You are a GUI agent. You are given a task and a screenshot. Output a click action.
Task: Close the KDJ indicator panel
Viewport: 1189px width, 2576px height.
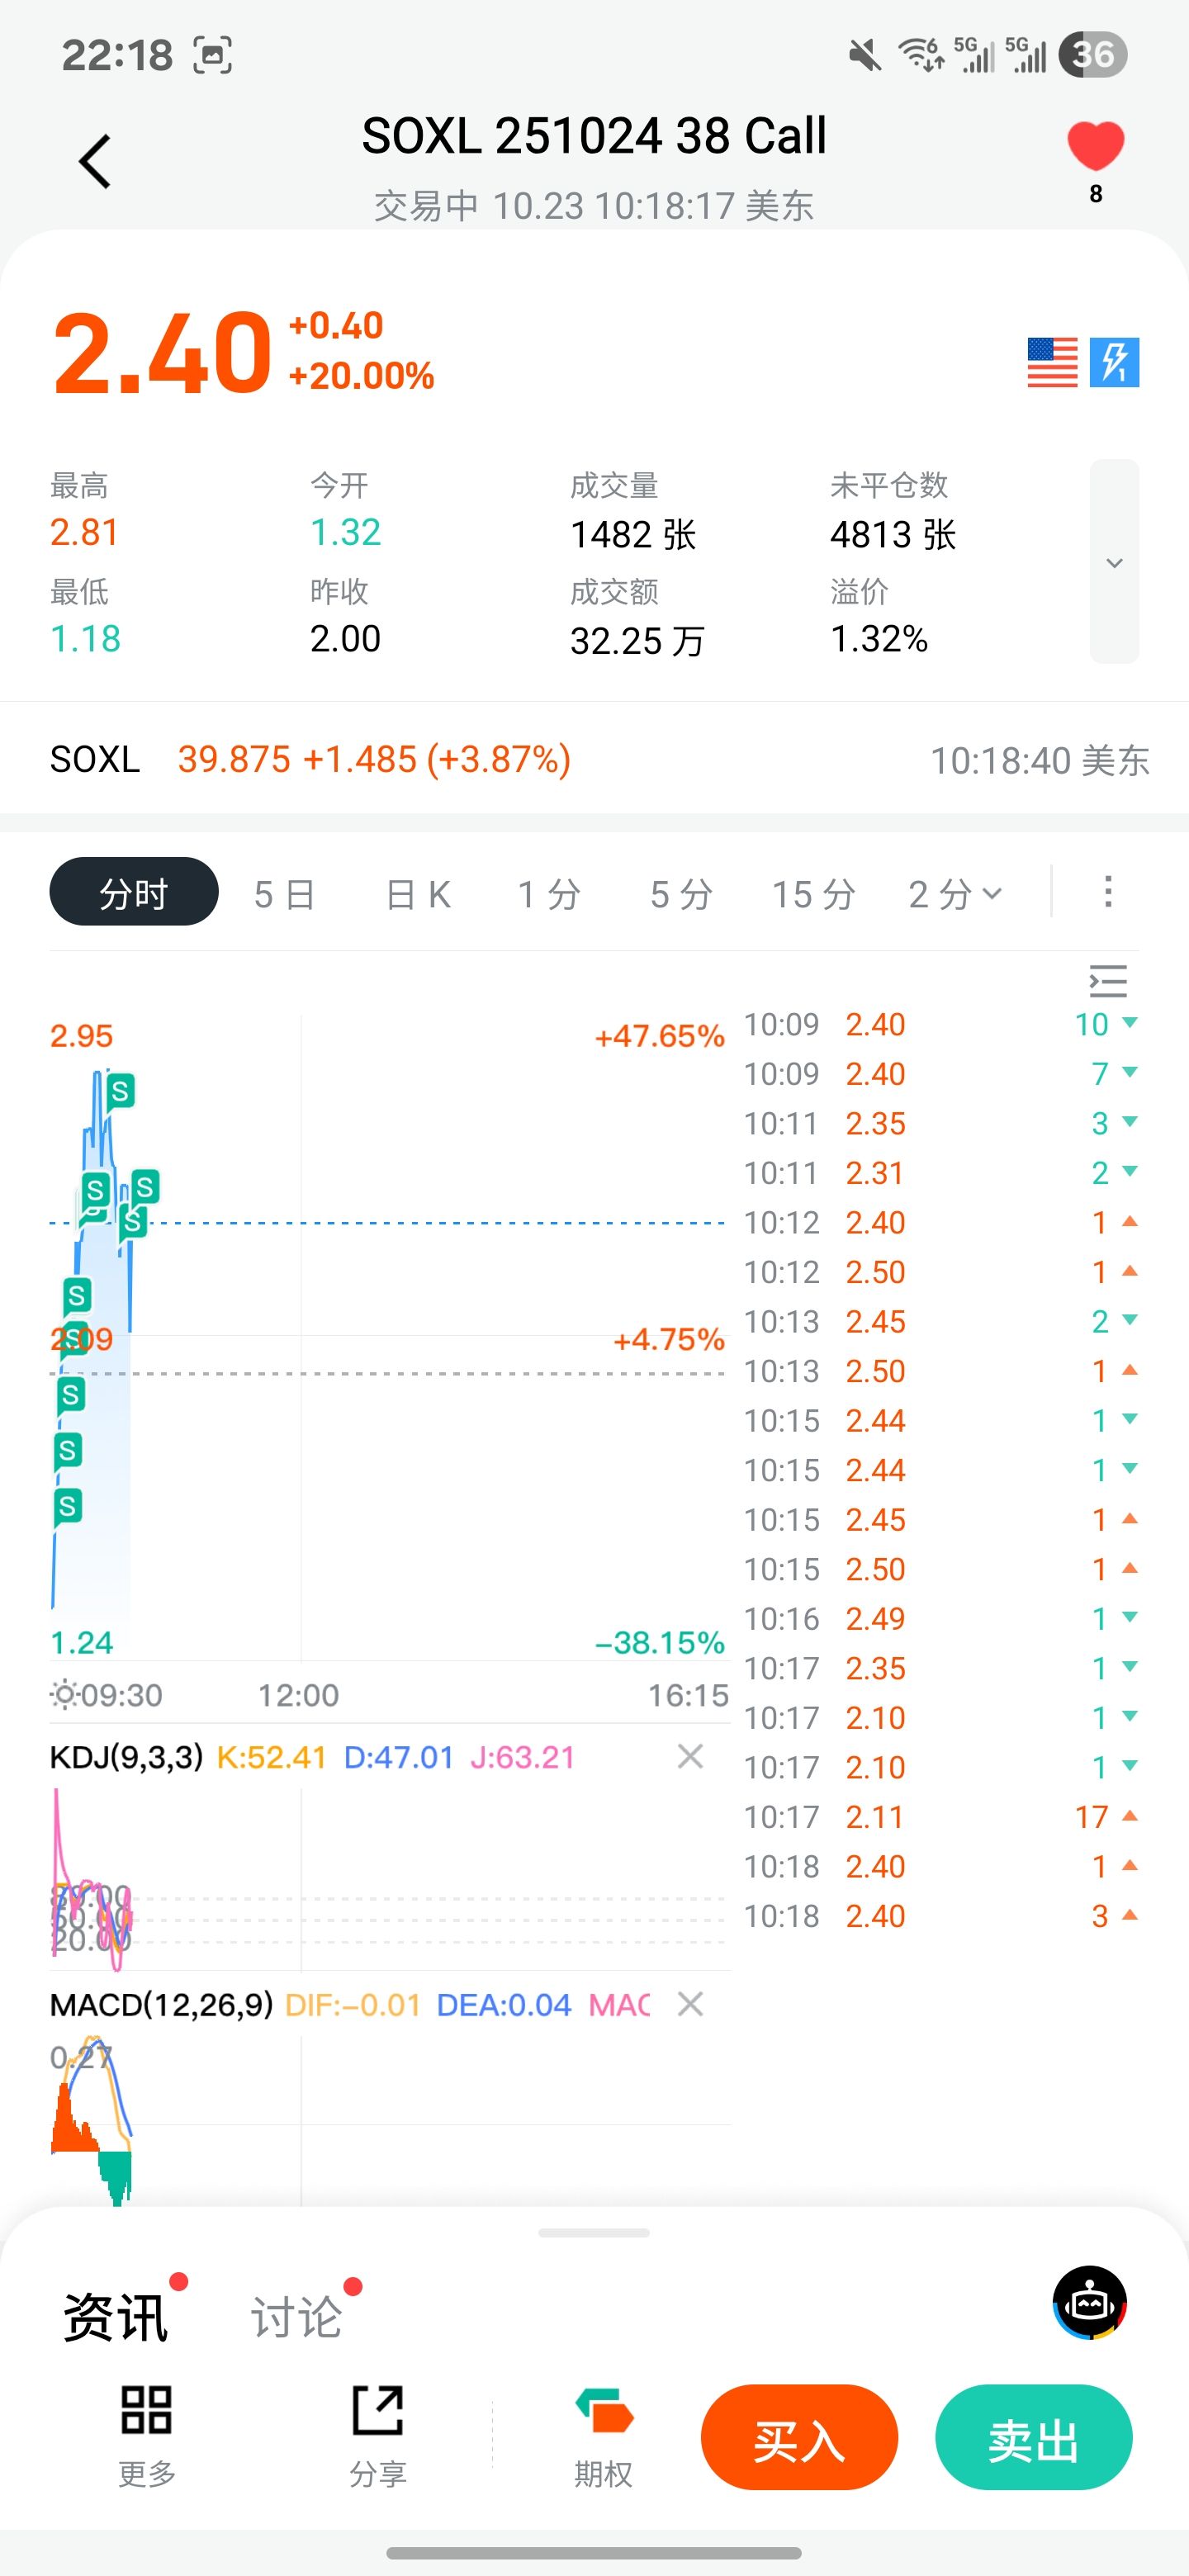690,1757
